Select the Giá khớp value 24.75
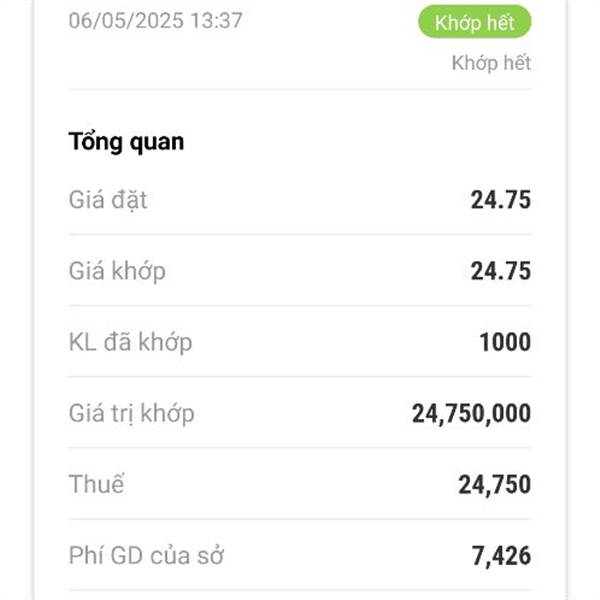This screenshot has width=600, height=600. (501, 271)
